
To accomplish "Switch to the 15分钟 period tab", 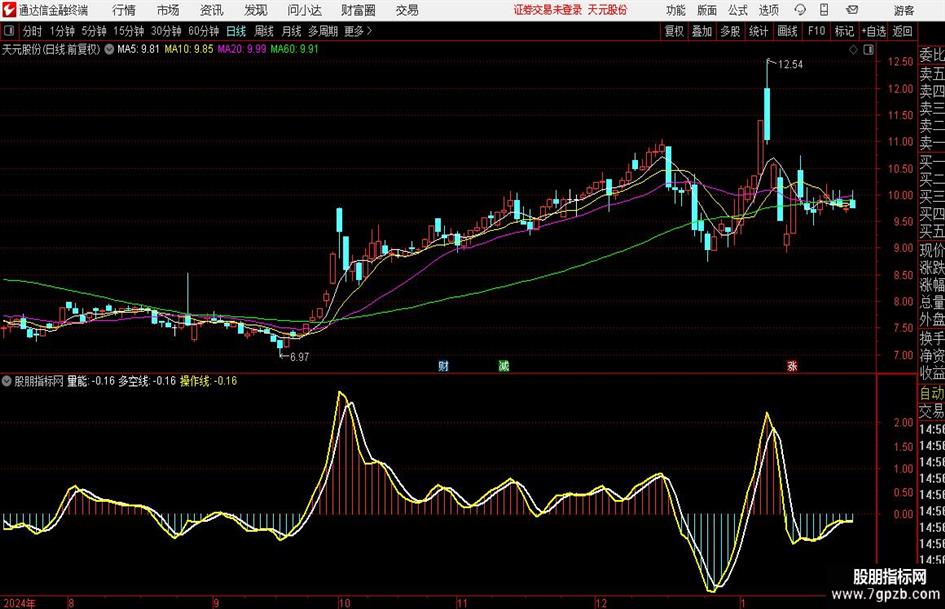I will pyautogui.click(x=128, y=31).
